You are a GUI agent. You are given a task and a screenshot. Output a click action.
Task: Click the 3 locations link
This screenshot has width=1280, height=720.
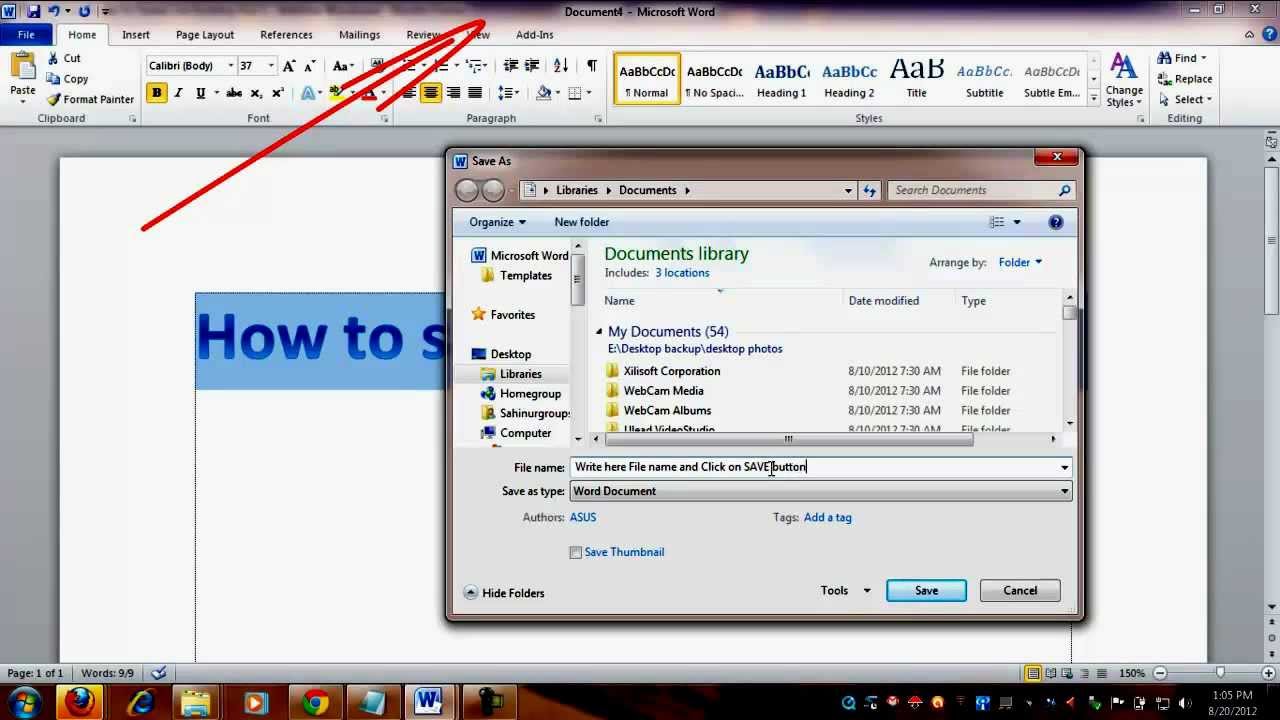coord(682,273)
